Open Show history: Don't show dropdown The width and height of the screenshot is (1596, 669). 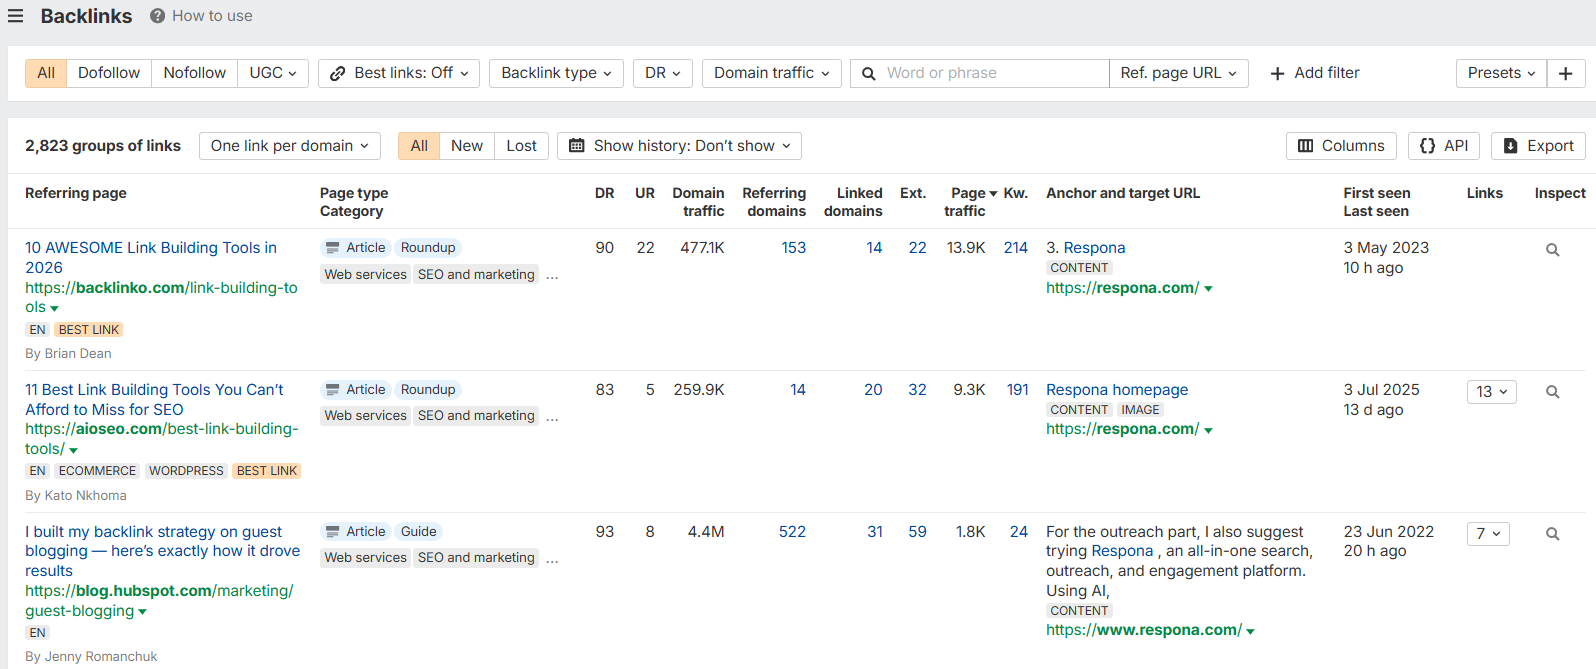[680, 146]
